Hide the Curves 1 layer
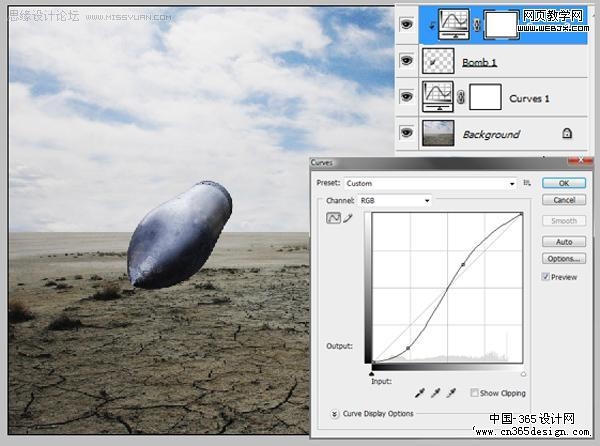Viewport: 600px width, 446px height. (x=406, y=96)
